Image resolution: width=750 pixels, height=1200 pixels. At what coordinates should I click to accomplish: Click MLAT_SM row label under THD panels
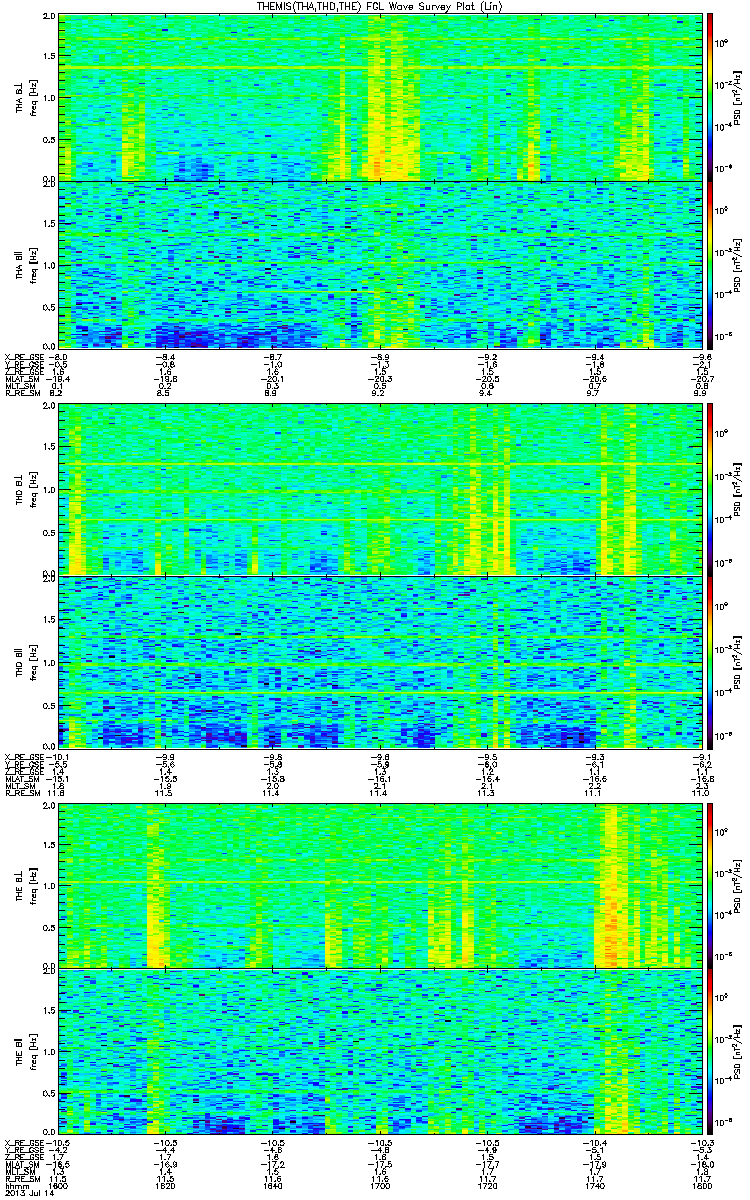pyautogui.click(x=22, y=778)
